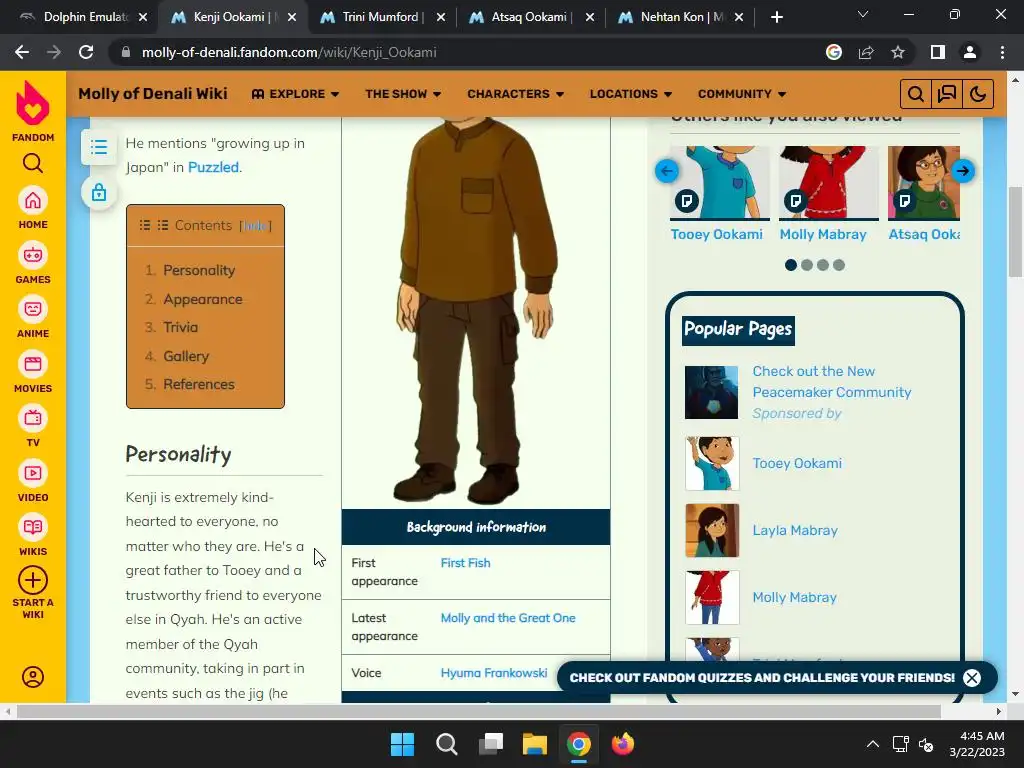This screenshot has height=768, width=1024.
Task: Select the second carousel page dot
Action: (807, 265)
